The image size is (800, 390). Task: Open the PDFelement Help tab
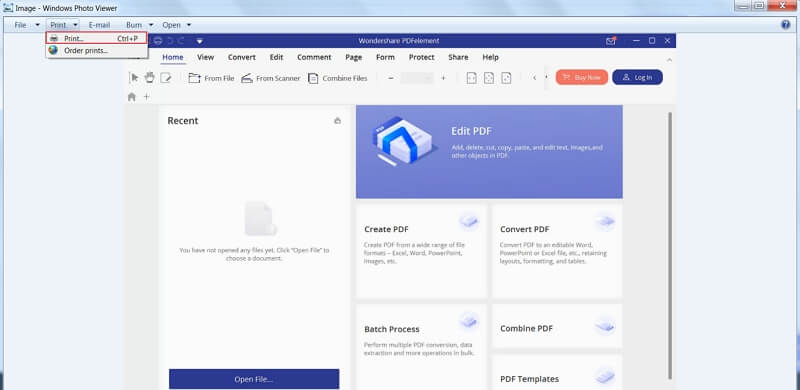click(490, 57)
